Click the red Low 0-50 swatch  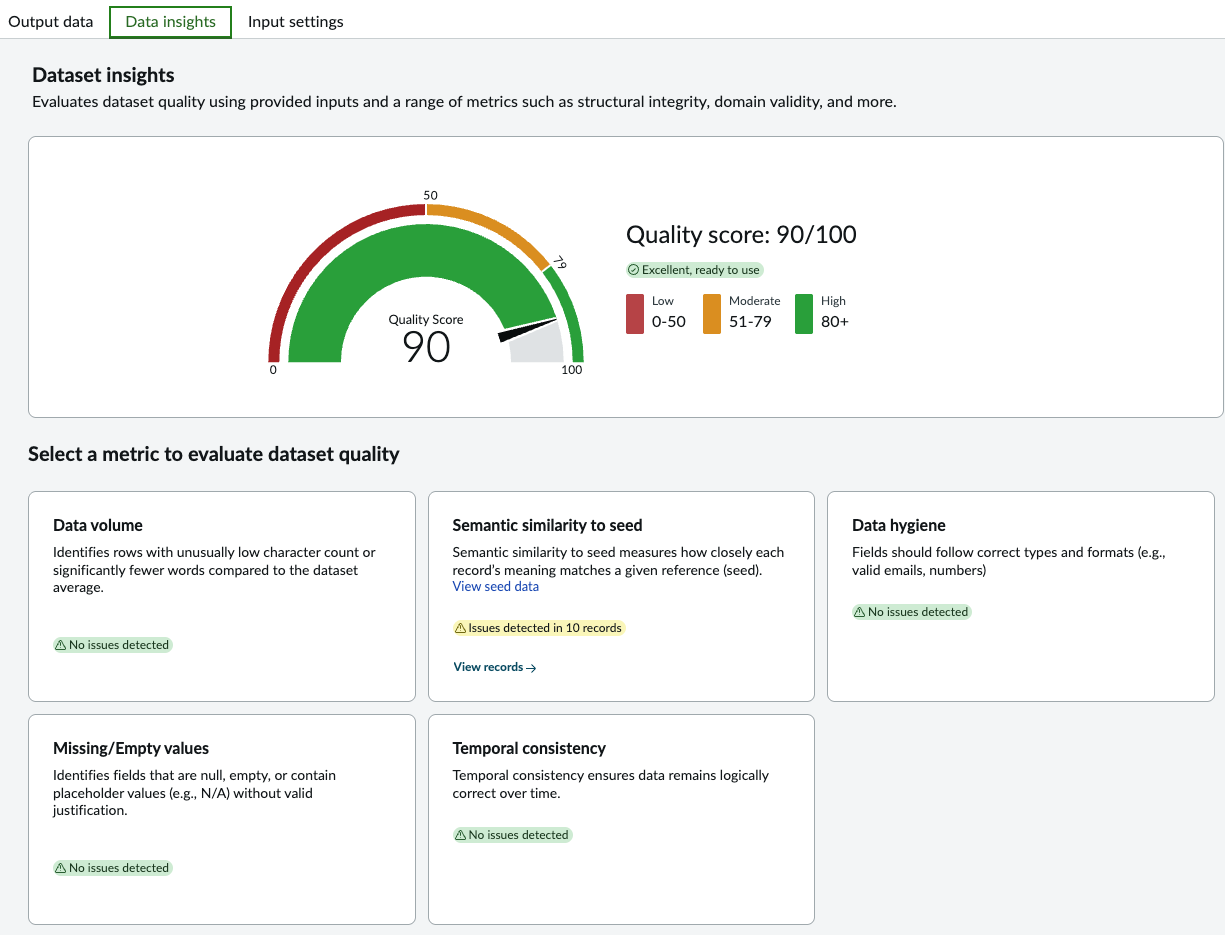(x=635, y=314)
